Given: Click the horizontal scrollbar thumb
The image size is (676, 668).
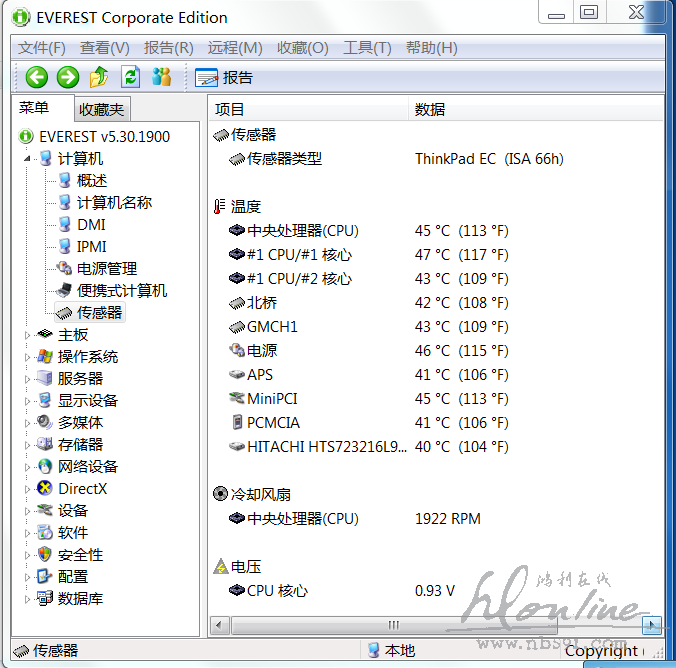Looking at the screenshot, I should pyautogui.click(x=394, y=625).
